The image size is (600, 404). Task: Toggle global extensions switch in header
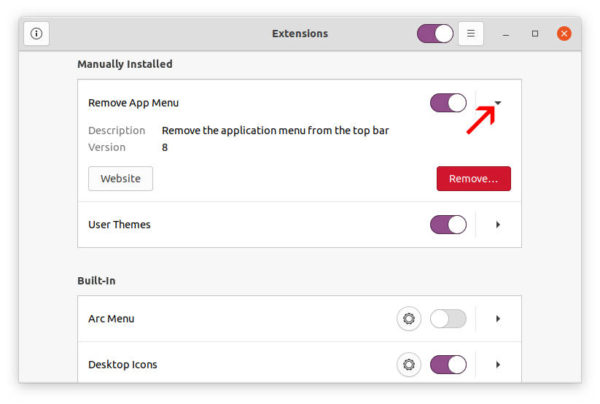click(x=435, y=34)
